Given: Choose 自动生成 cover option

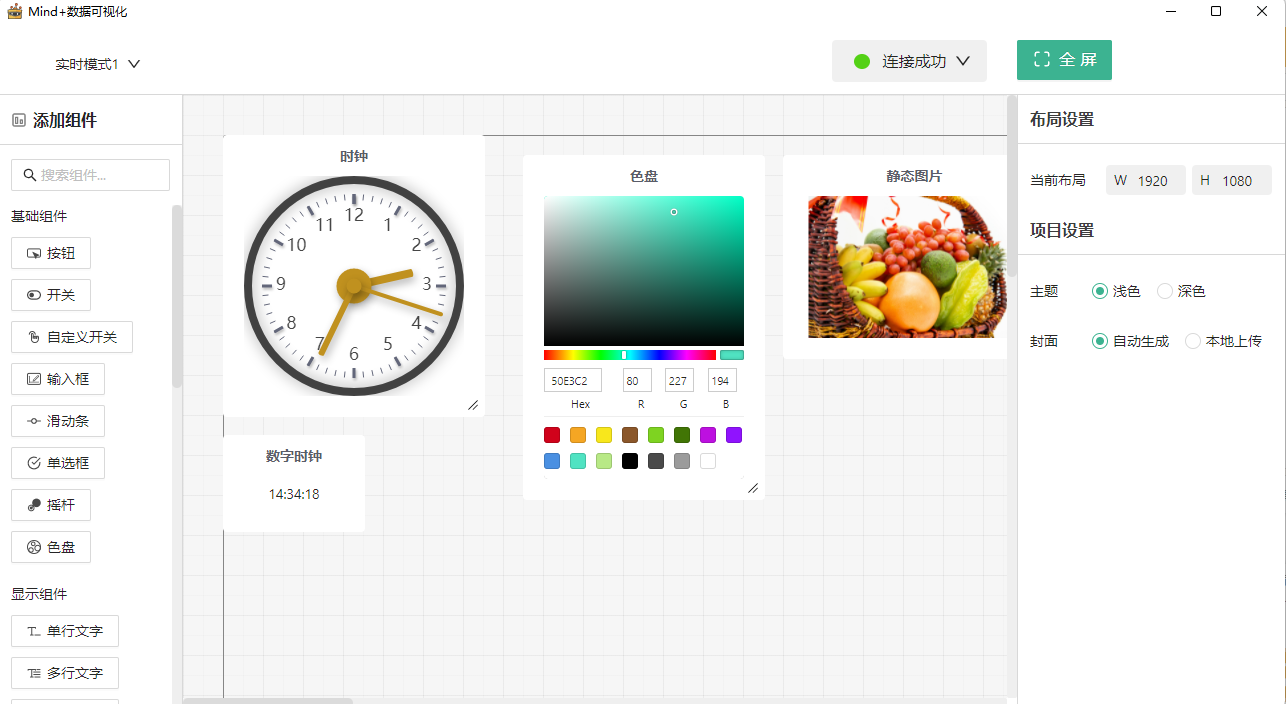Looking at the screenshot, I should pos(1100,341).
